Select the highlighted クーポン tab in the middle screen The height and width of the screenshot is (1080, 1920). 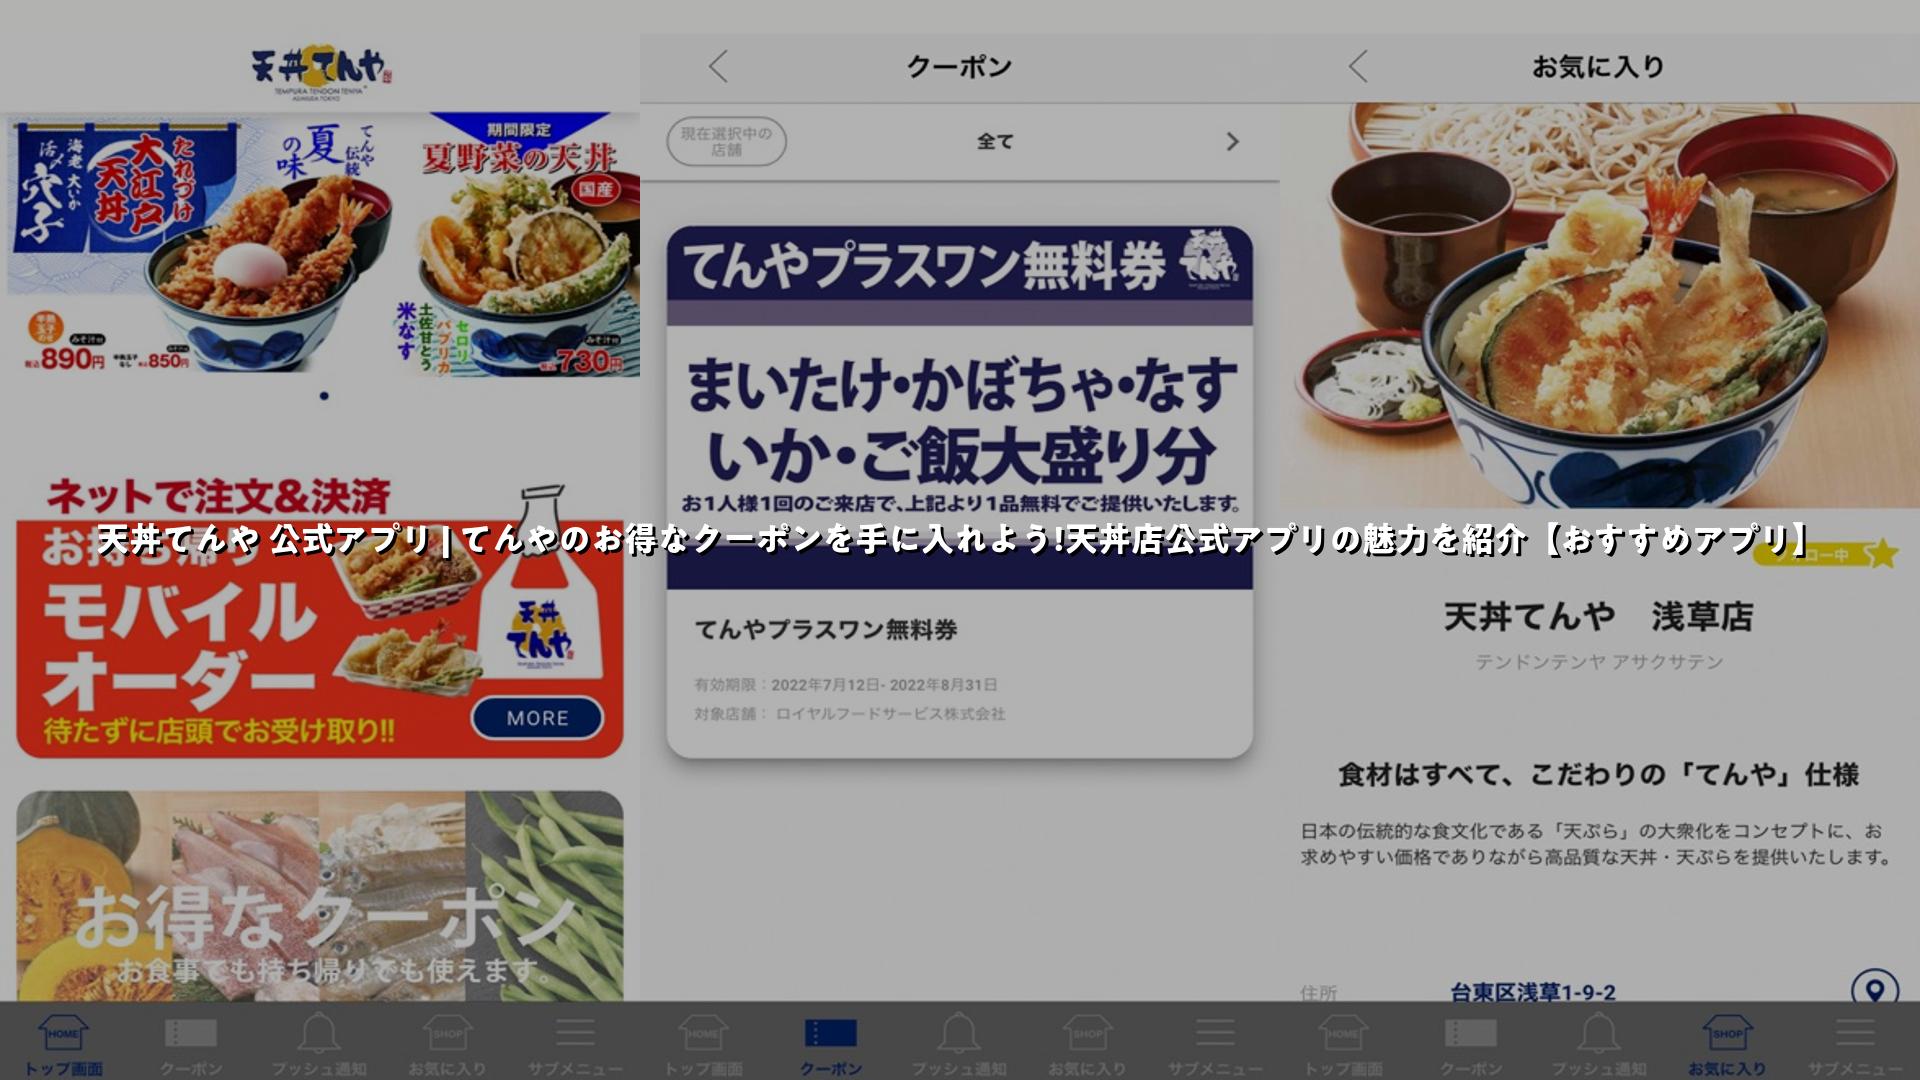(x=831, y=1044)
